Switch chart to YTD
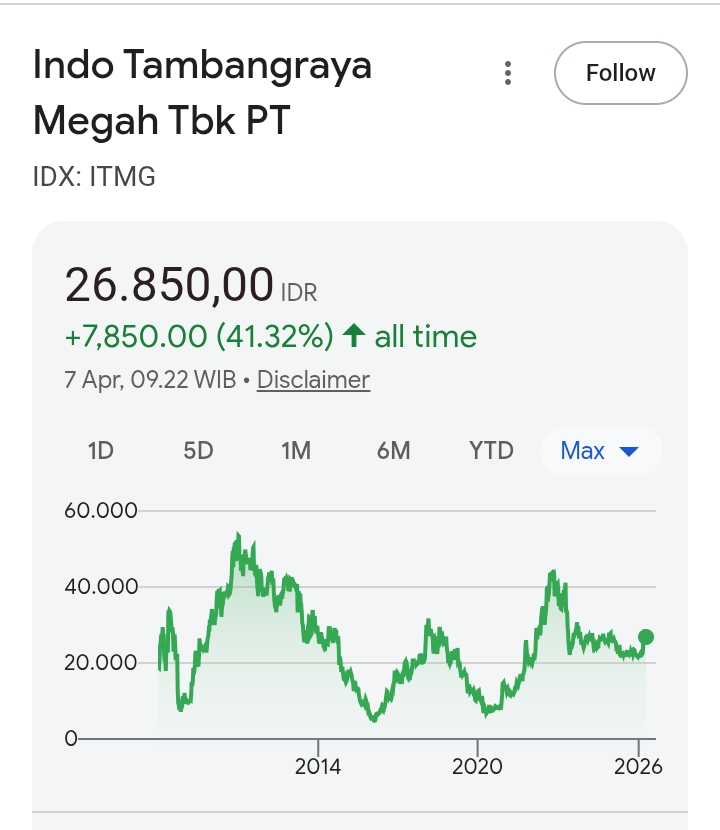Viewport: 720px width, 830px height. click(491, 451)
